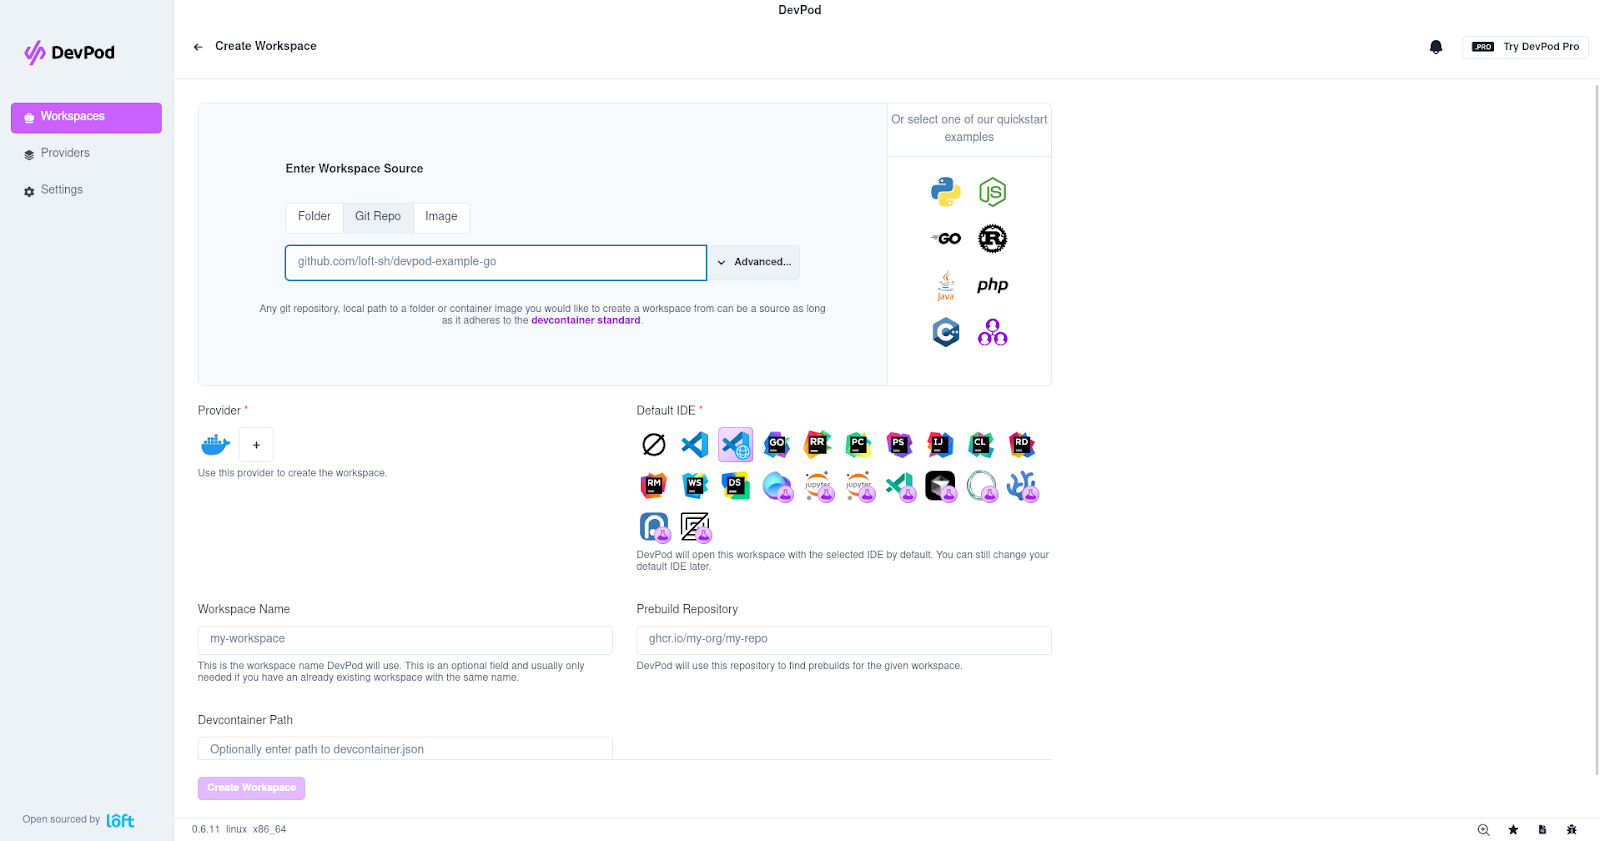Focus the Prebuild Repository input field

tap(844, 640)
